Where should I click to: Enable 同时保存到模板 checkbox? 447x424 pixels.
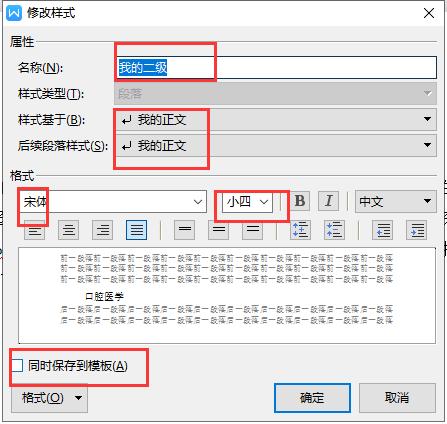tap(17, 366)
